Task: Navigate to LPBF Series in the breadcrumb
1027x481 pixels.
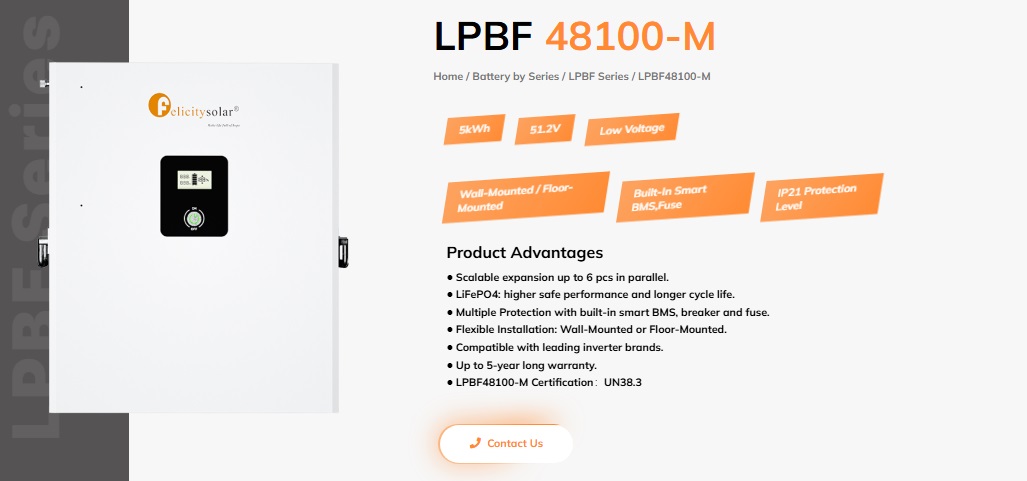Action: click(x=599, y=77)
